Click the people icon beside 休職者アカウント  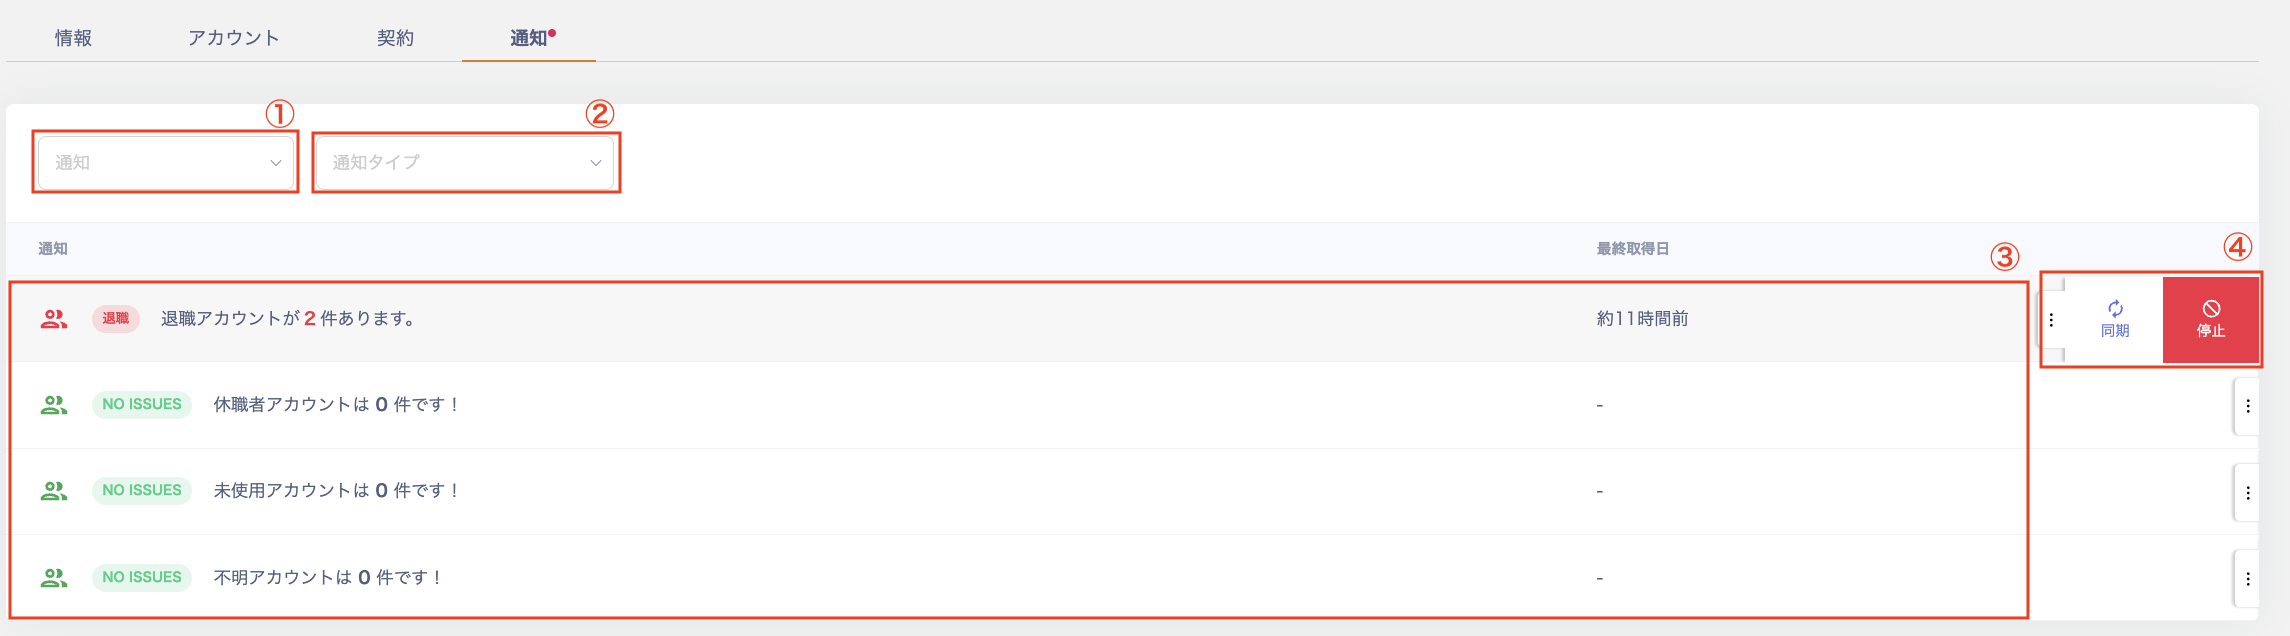click(54, 405)
